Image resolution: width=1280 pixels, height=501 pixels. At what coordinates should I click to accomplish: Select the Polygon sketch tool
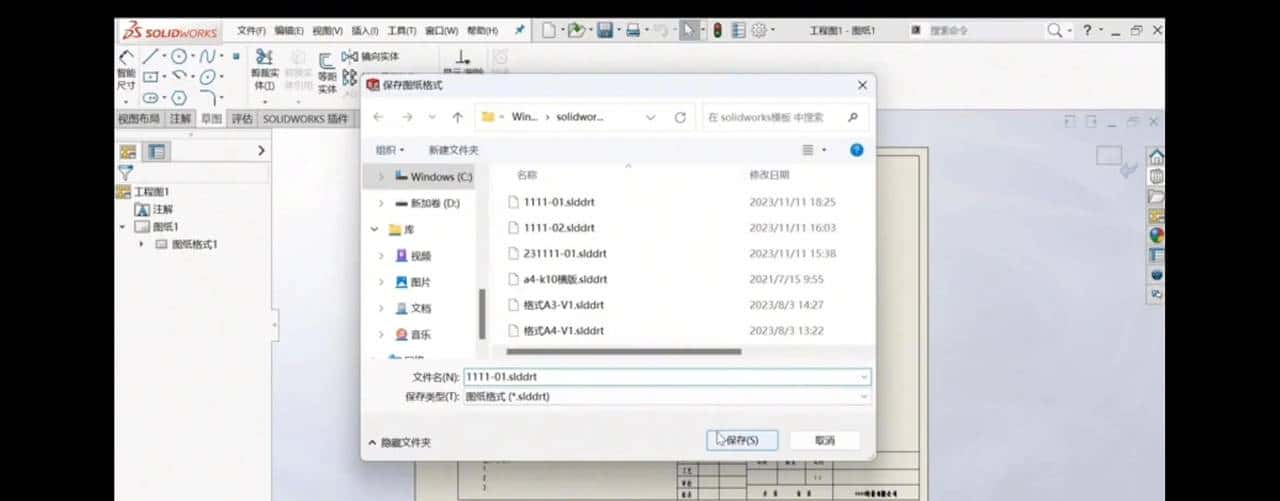tap(179, 98)
